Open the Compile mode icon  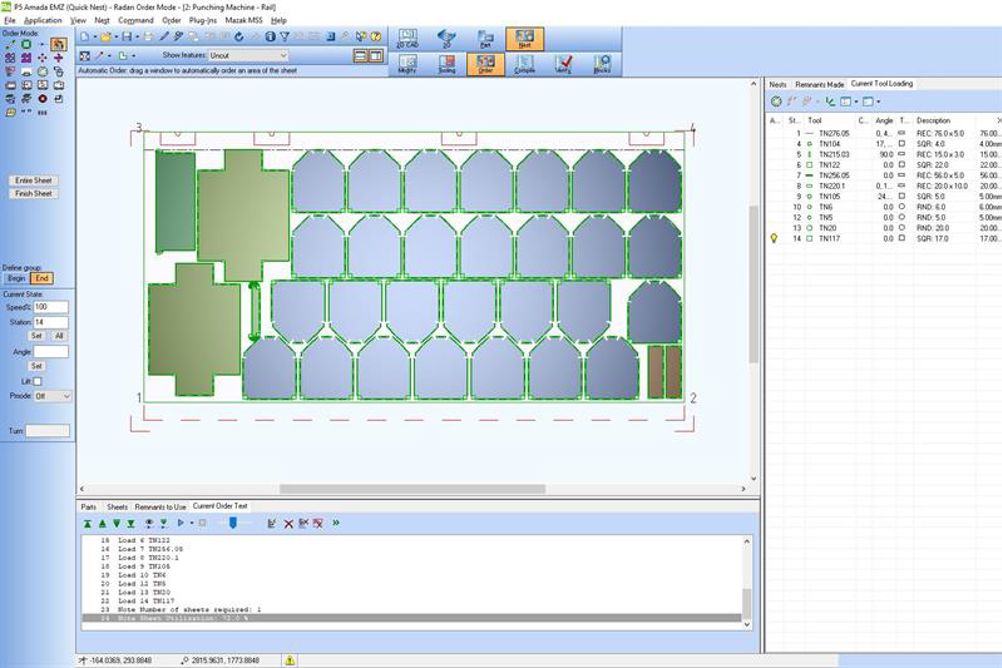point(525,63)
